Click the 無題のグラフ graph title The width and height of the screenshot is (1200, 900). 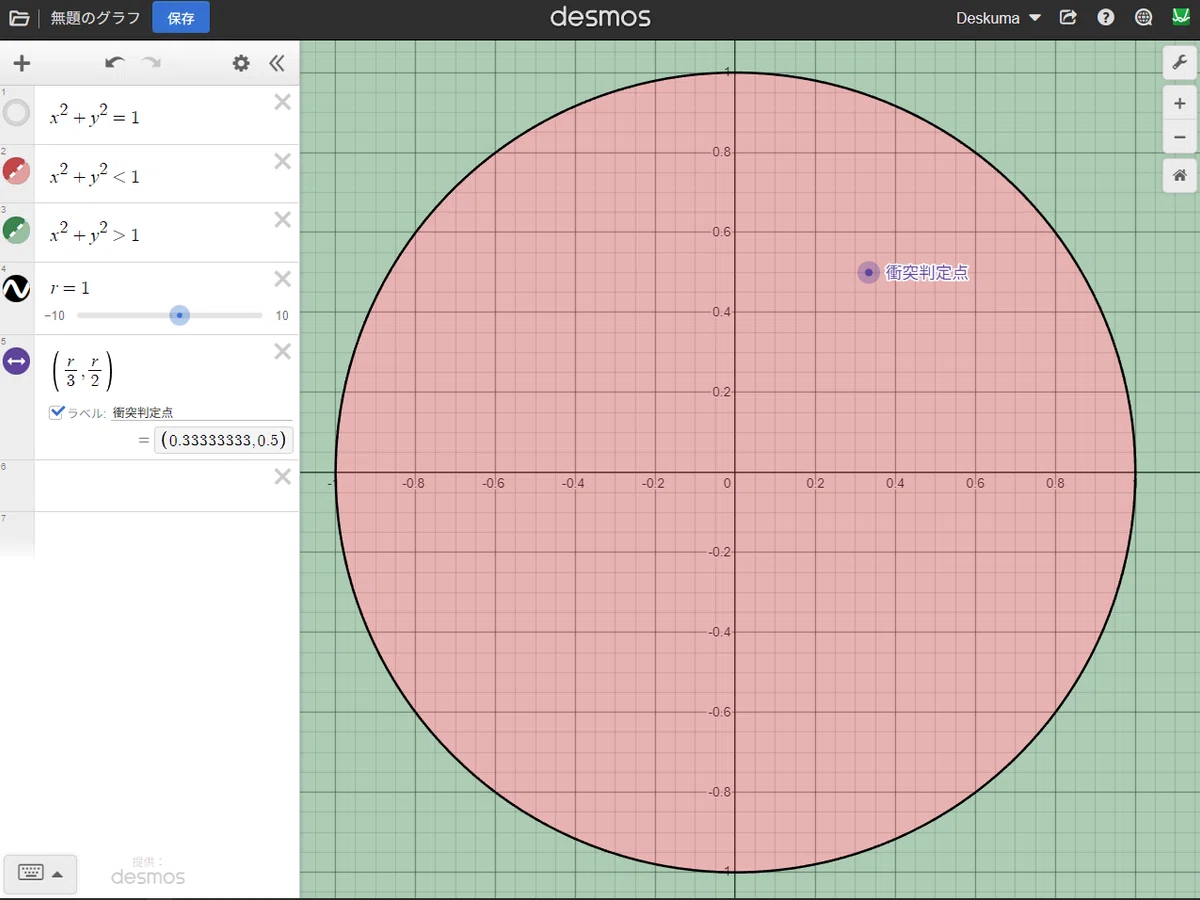[x=95, y=18]
